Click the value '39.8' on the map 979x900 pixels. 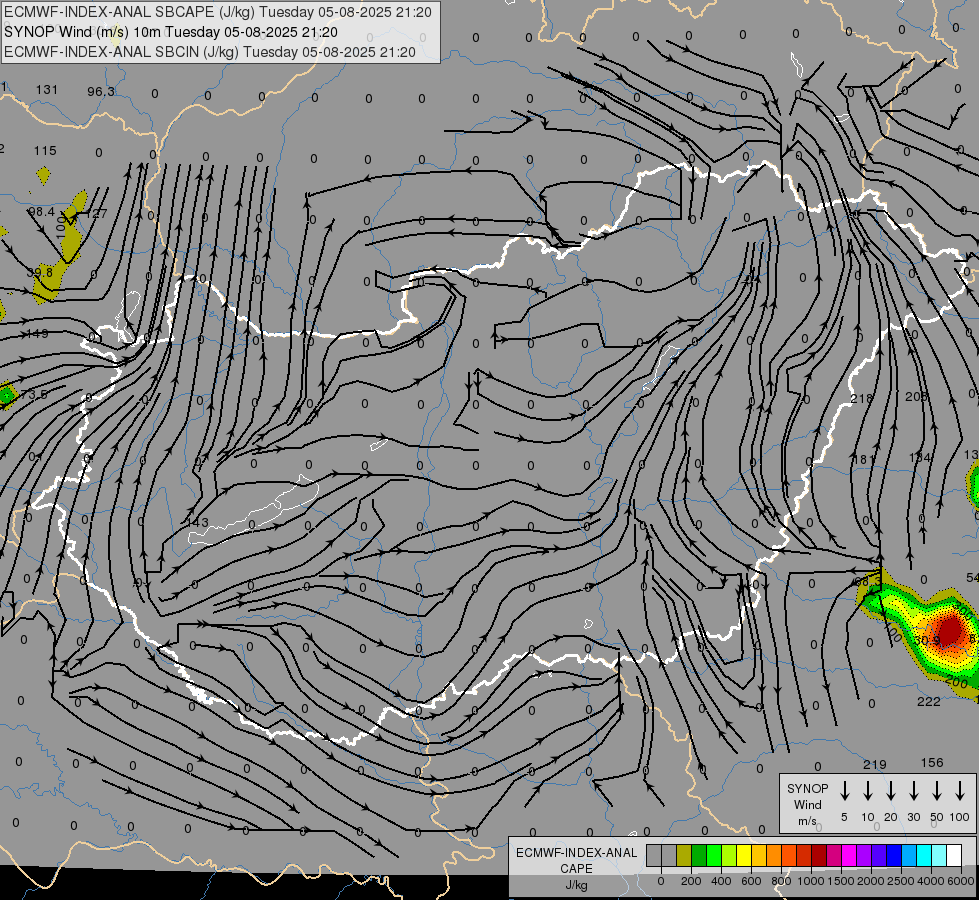coord(39,272)
